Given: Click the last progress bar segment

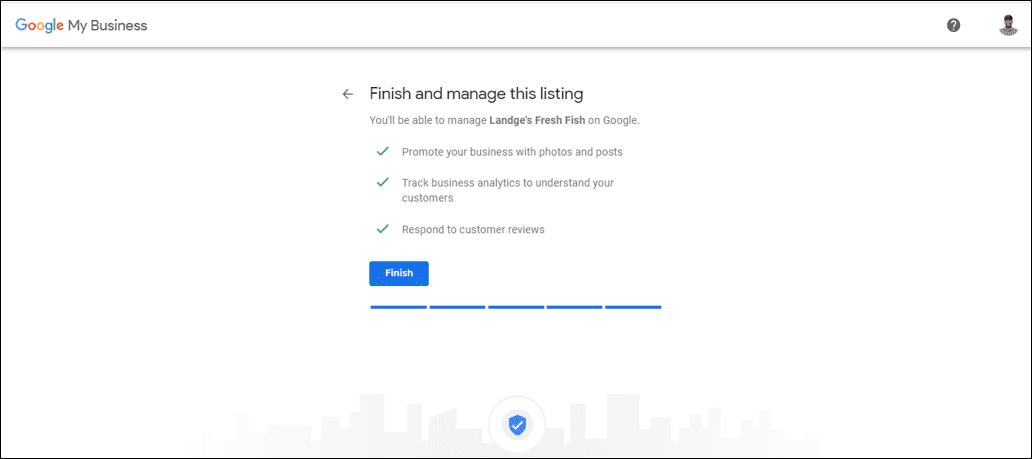Looking at the screenshot, I should [633, 307].
